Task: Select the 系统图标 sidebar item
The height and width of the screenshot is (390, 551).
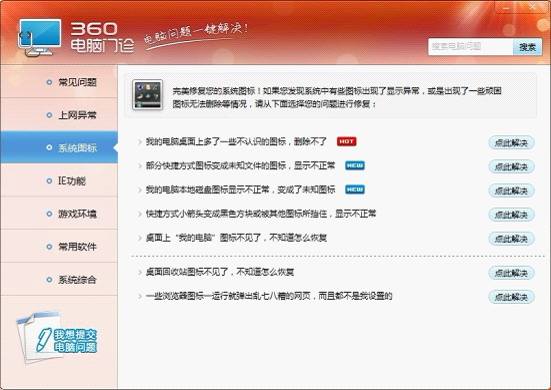Action: (59, 147)
